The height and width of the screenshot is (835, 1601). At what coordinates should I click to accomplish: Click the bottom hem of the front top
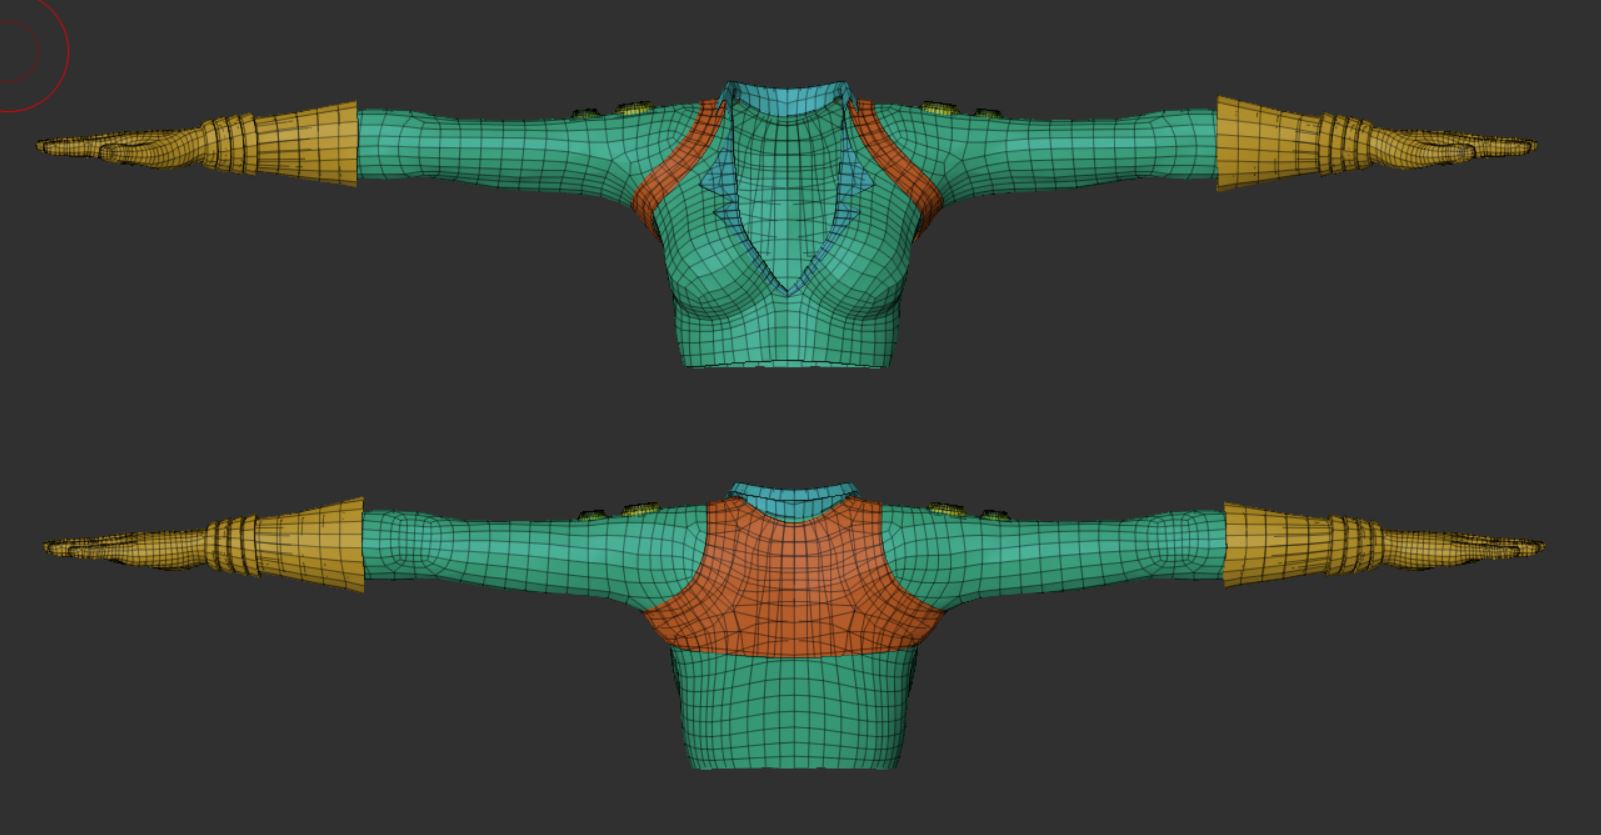click(x=785, y=362)
